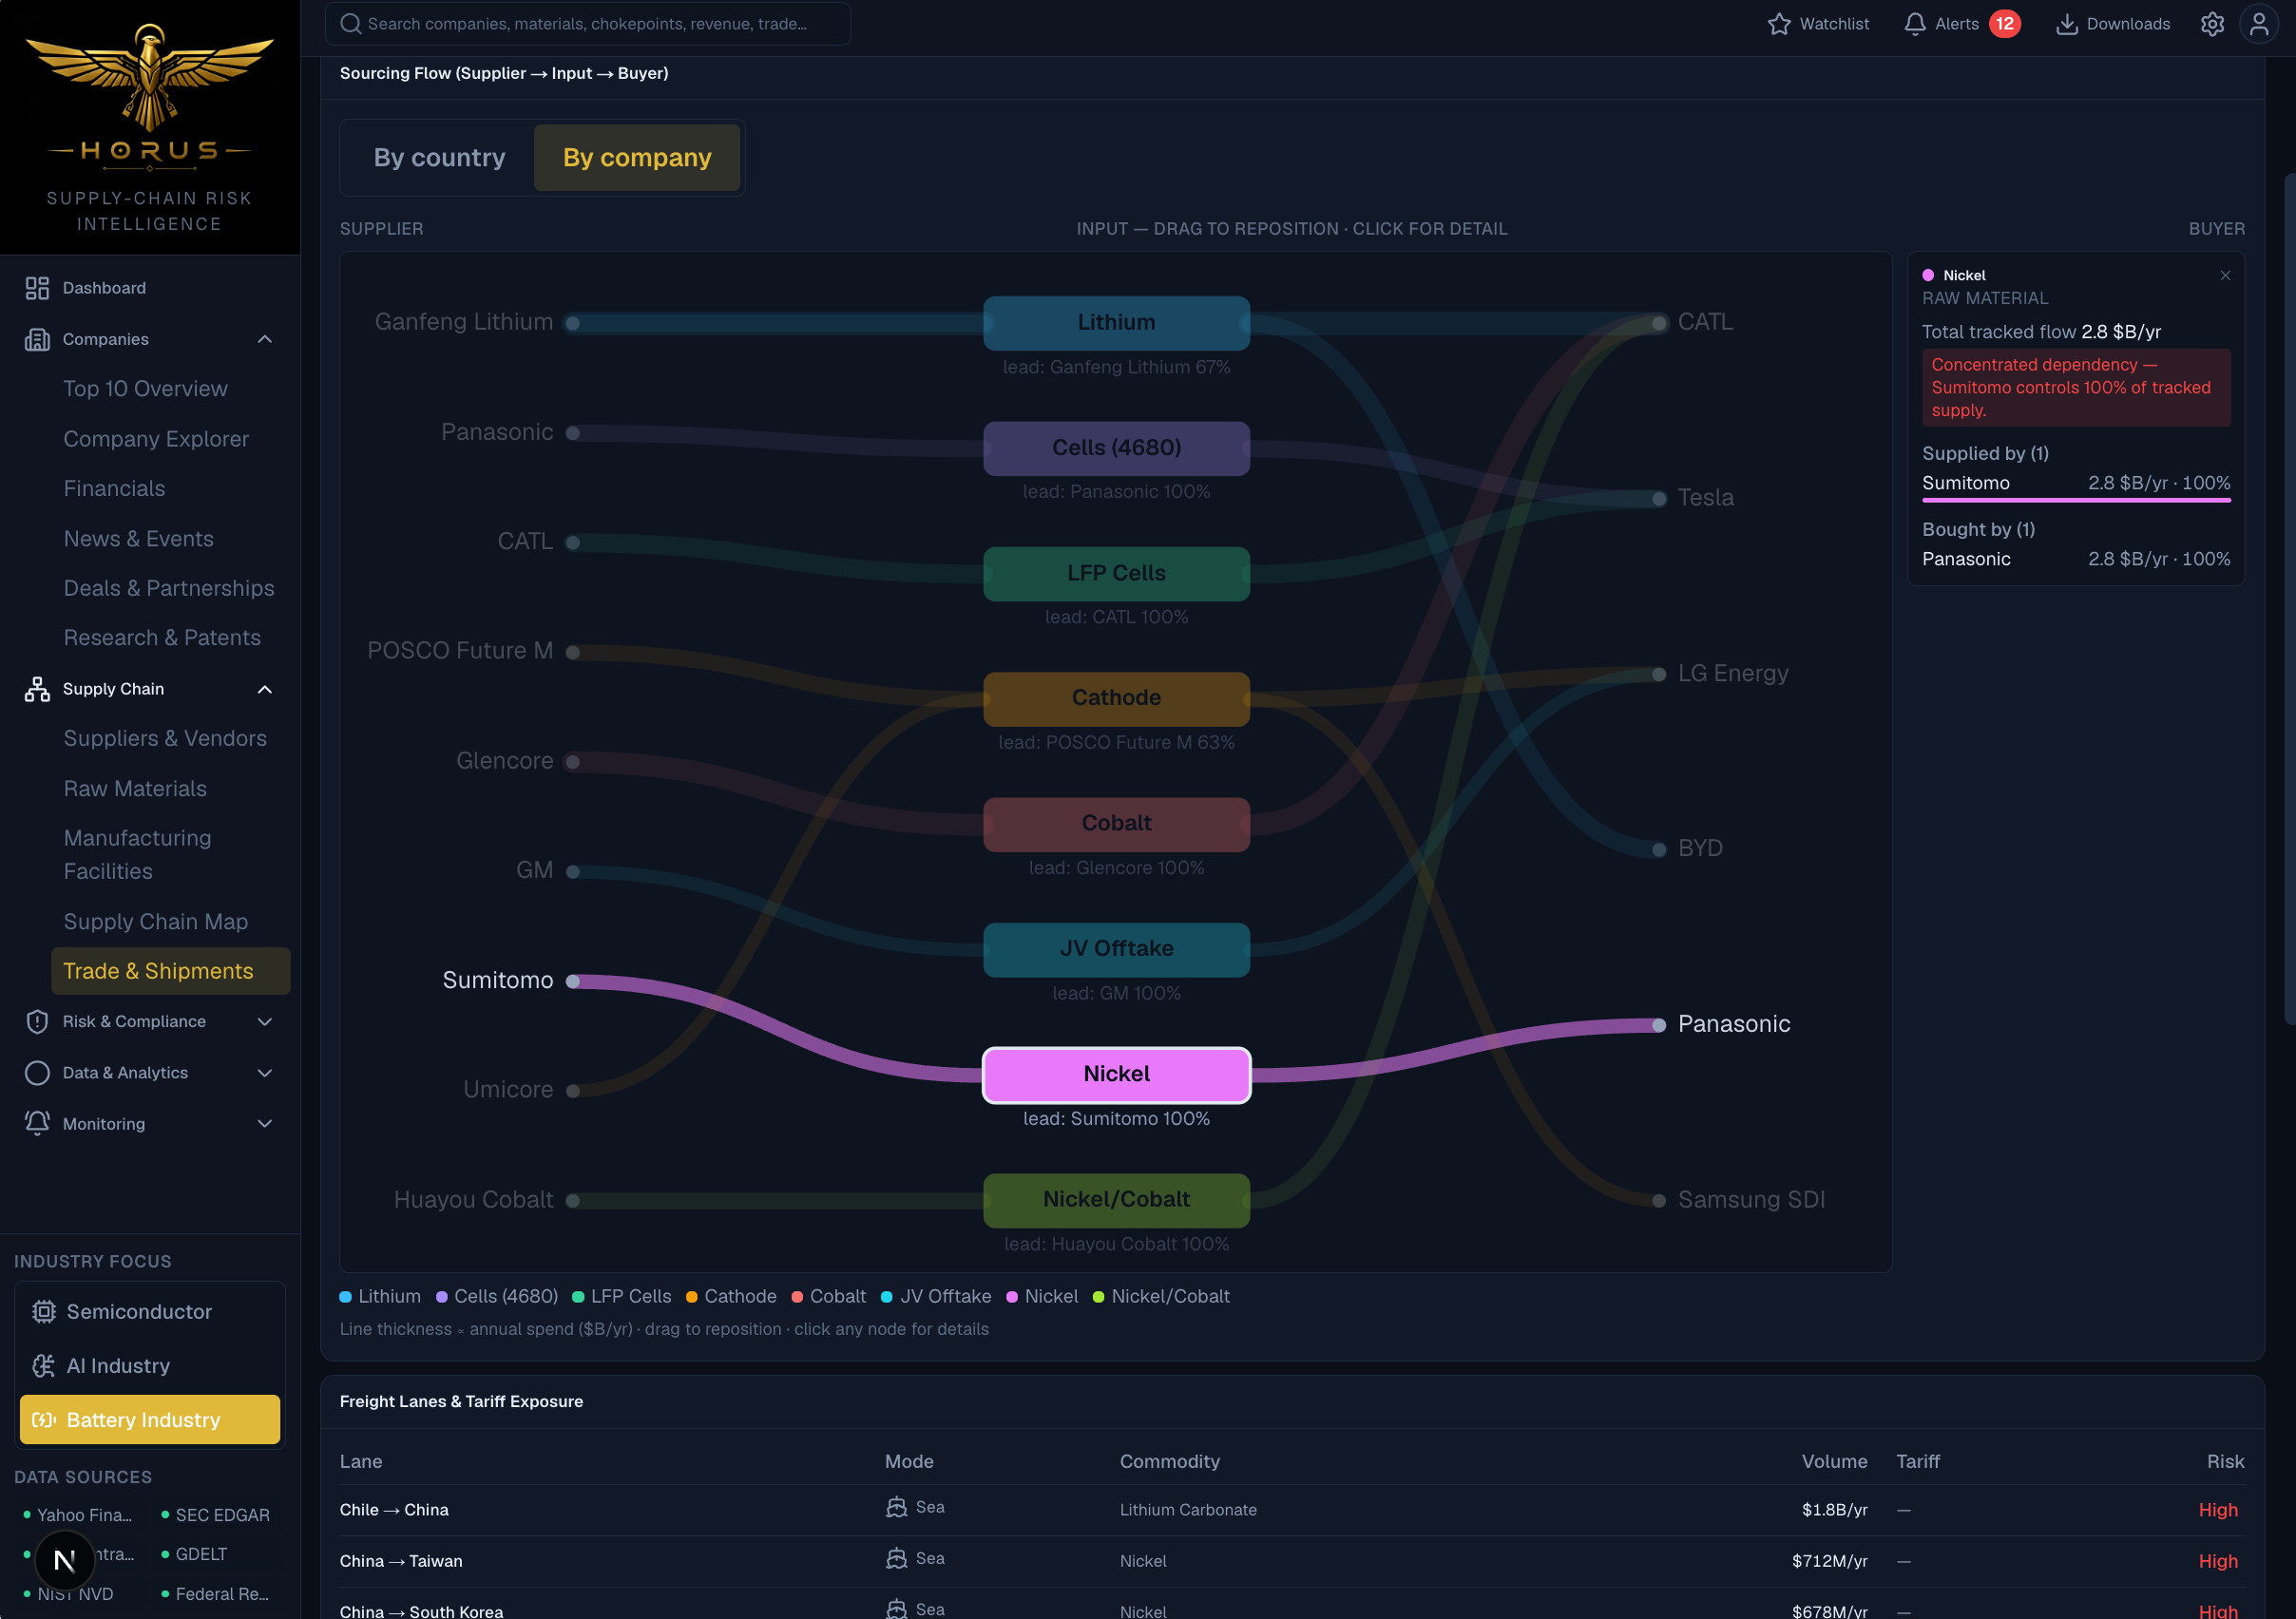Click the Risk & Compliance shield icon
Screen dimensions: 2296x1619
(x=37, y=1021)
